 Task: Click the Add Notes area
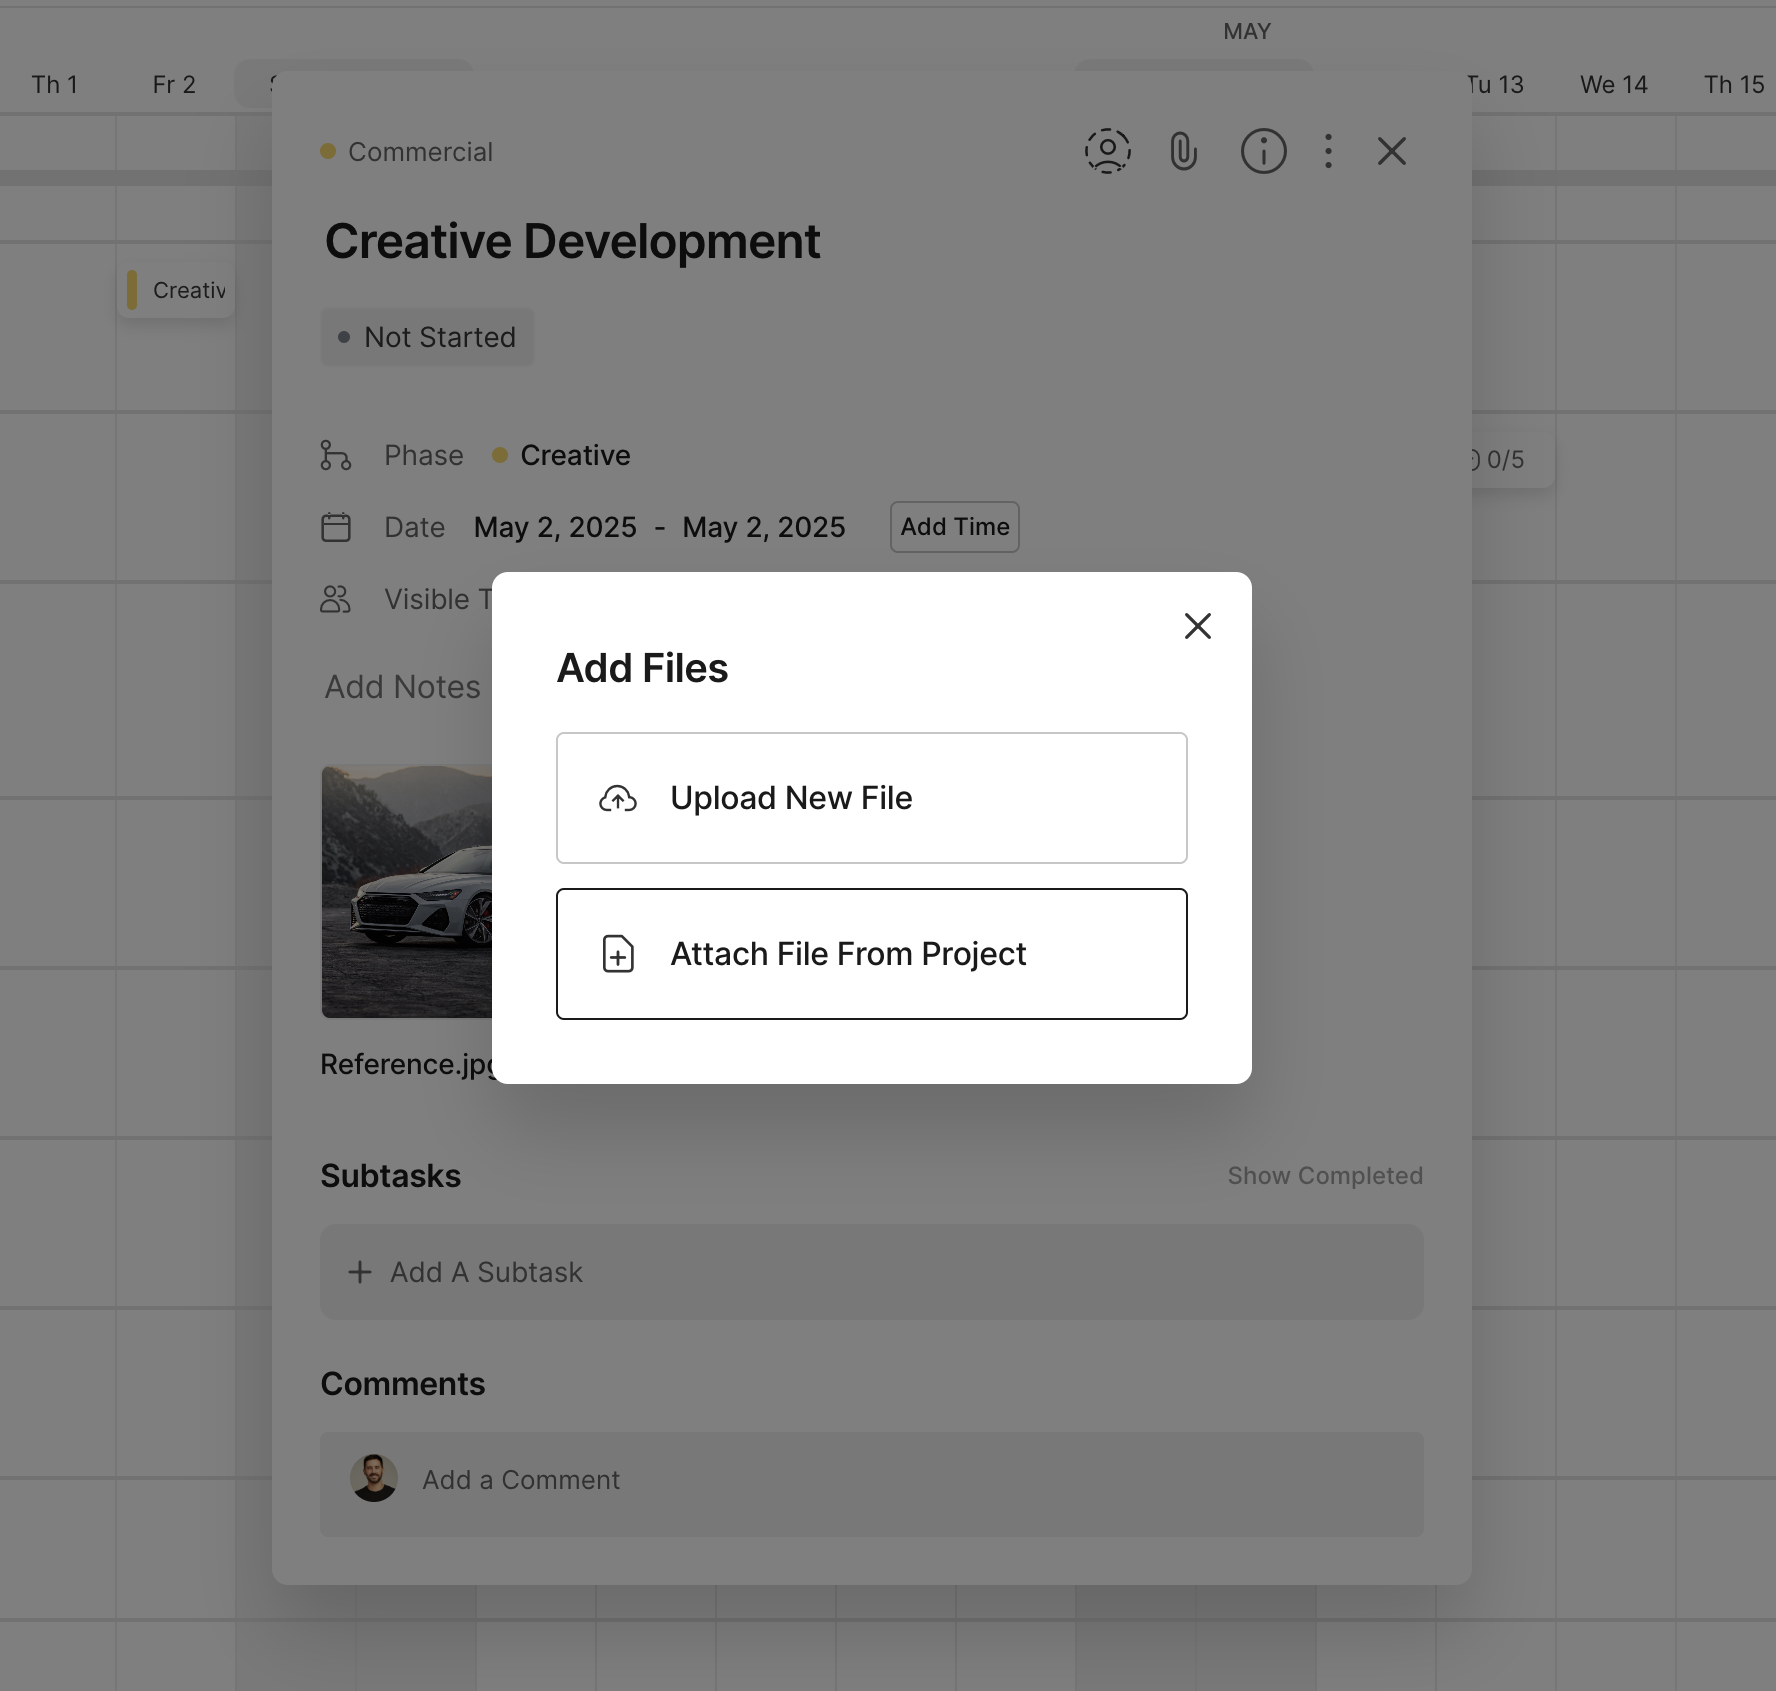(403, 687)
